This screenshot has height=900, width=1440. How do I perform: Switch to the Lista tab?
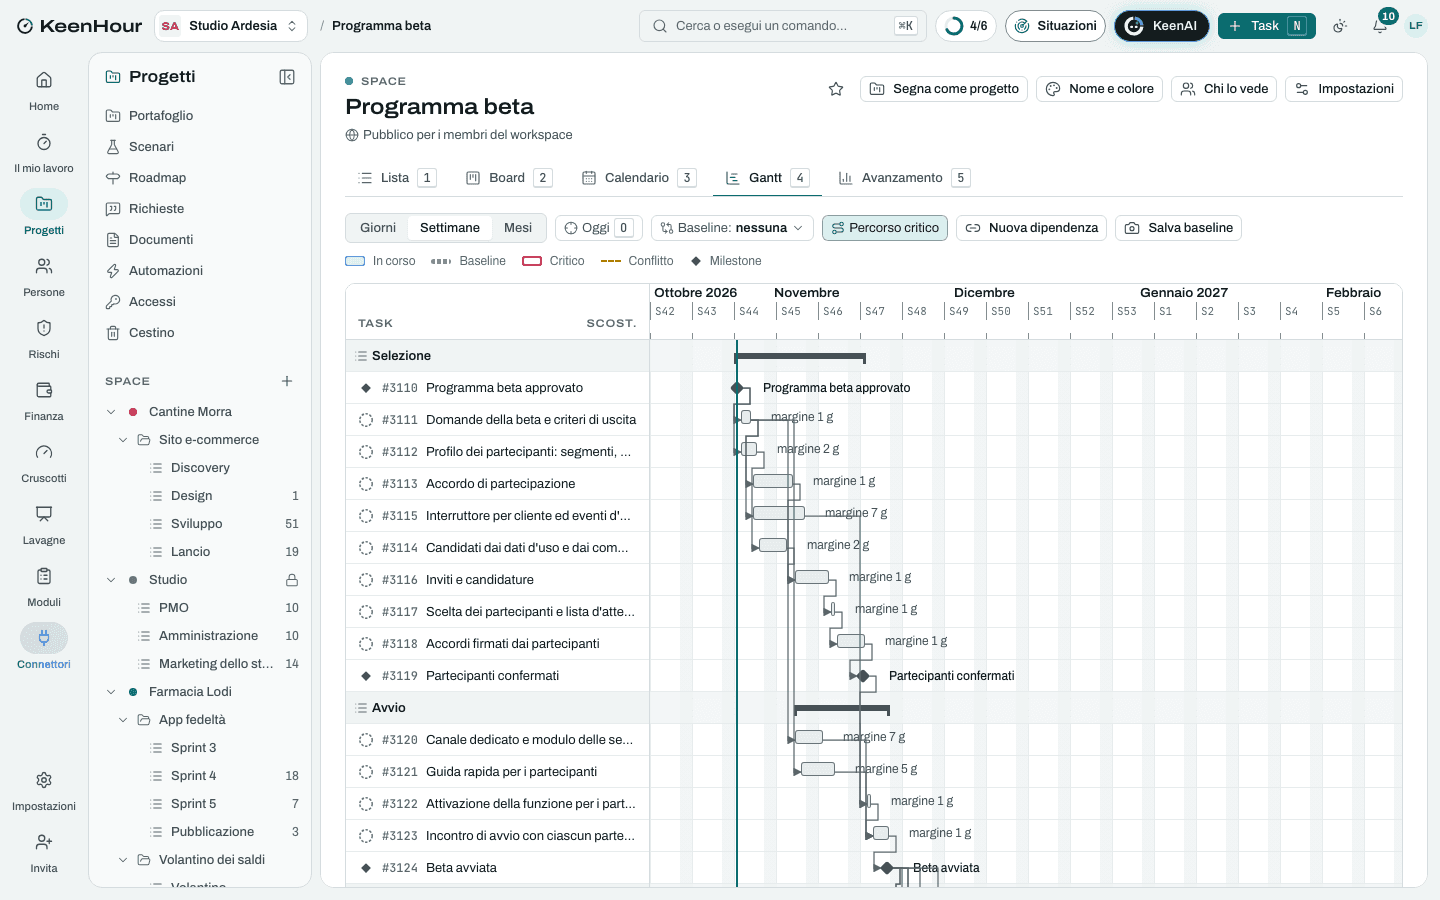click(x=397, y=178)
